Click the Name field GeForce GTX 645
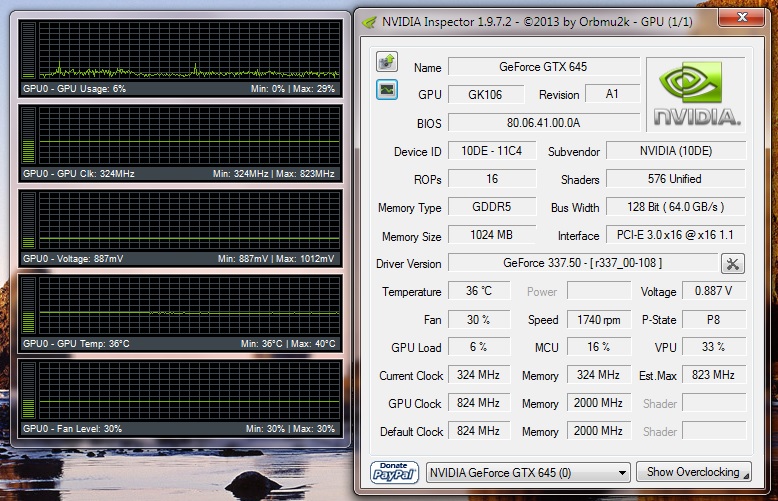The height and width of the screenshot is (501, 778). pos(544,66)
